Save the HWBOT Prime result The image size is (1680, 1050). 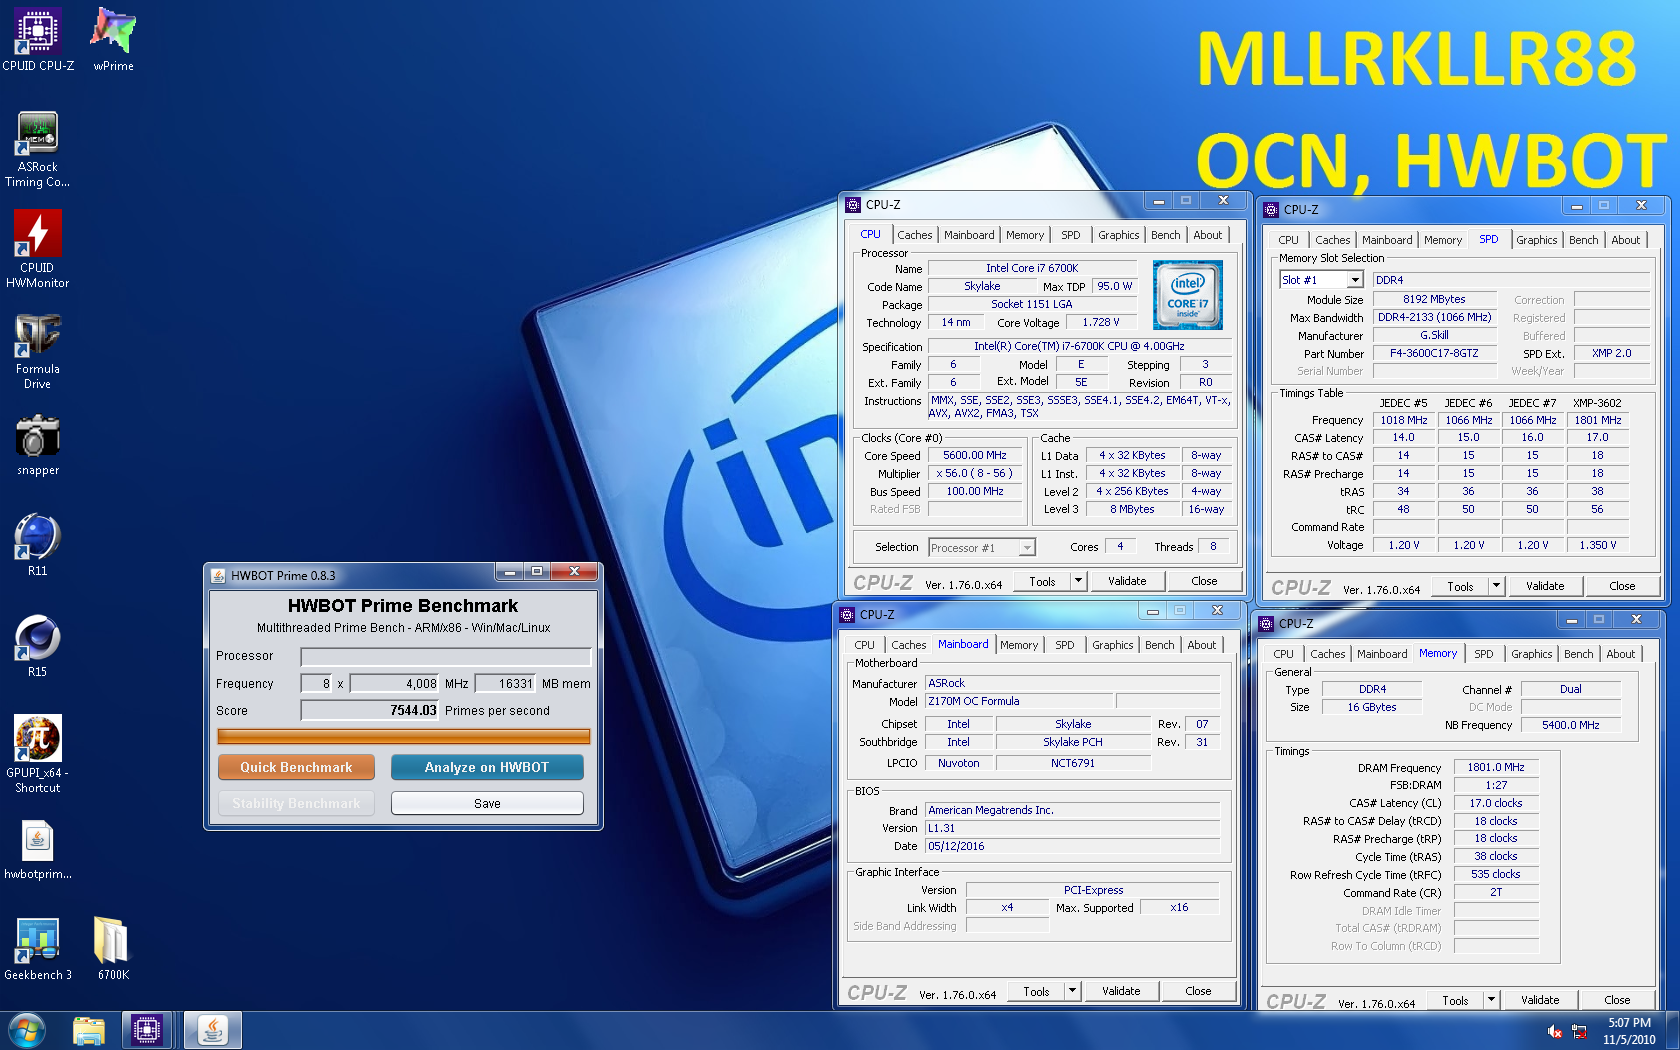click(x=487, y=803)
